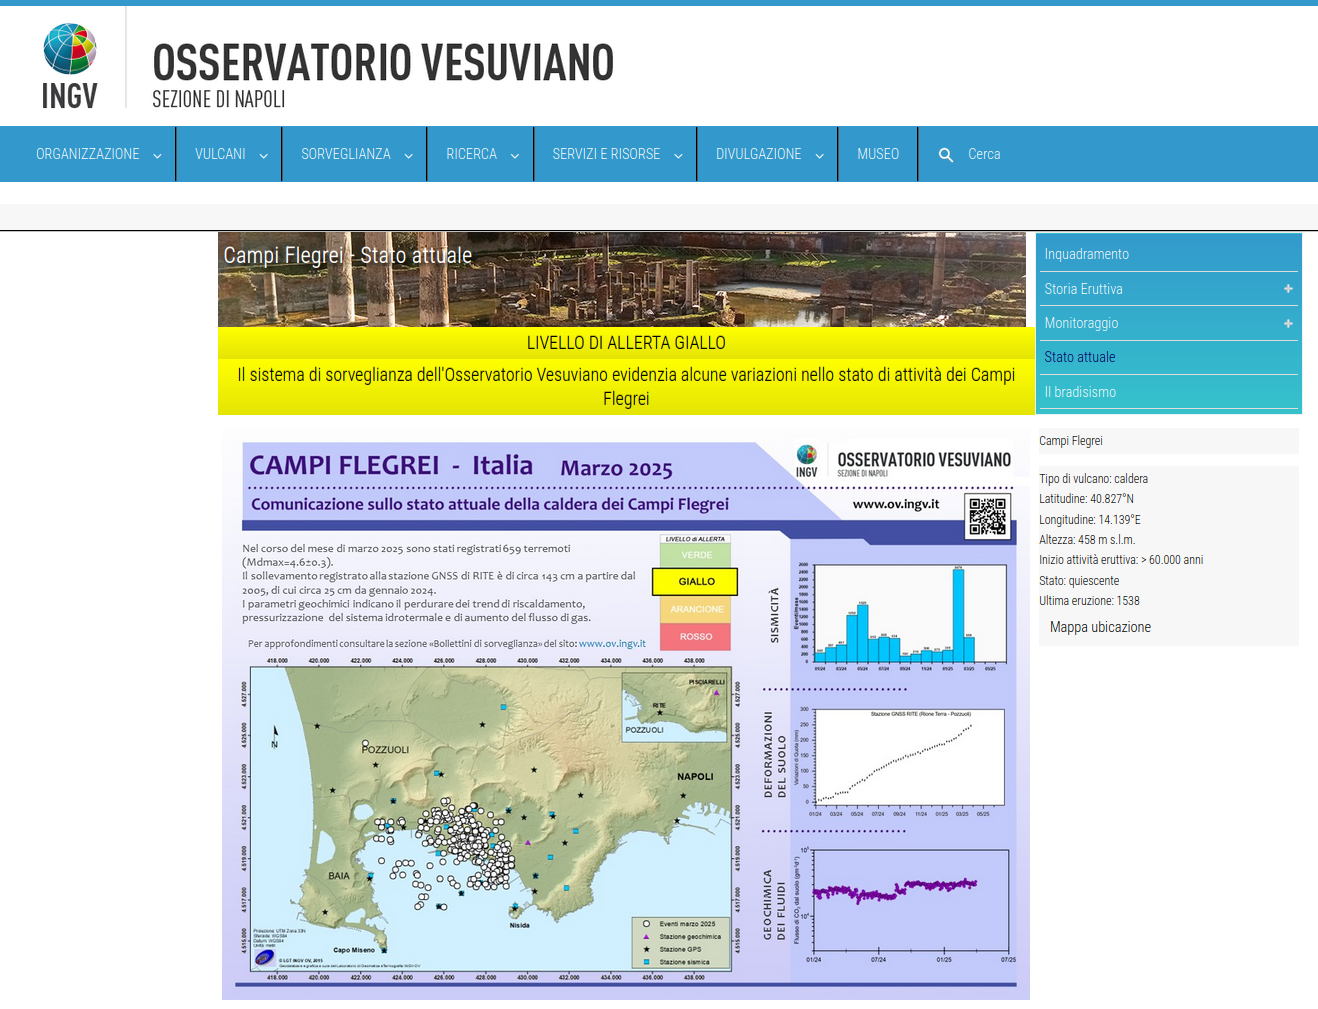Viewport: 1318px width, 1009px height.
Task: Click the ROSSO alert level box
Action: 695,636
